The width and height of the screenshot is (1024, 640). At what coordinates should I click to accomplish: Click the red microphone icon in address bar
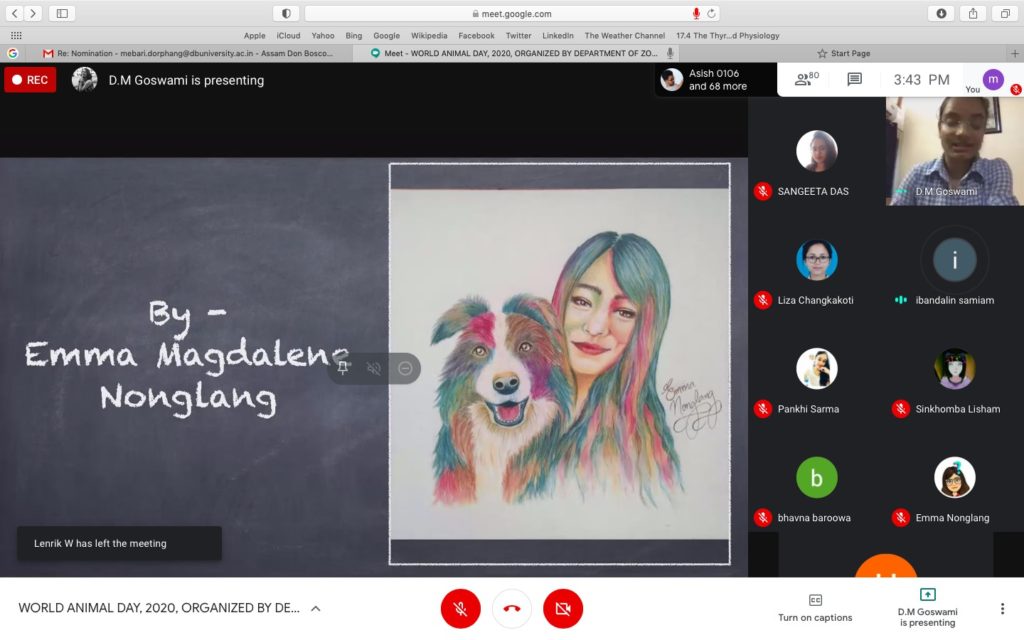pyautogui.click(x=696, y=13)
